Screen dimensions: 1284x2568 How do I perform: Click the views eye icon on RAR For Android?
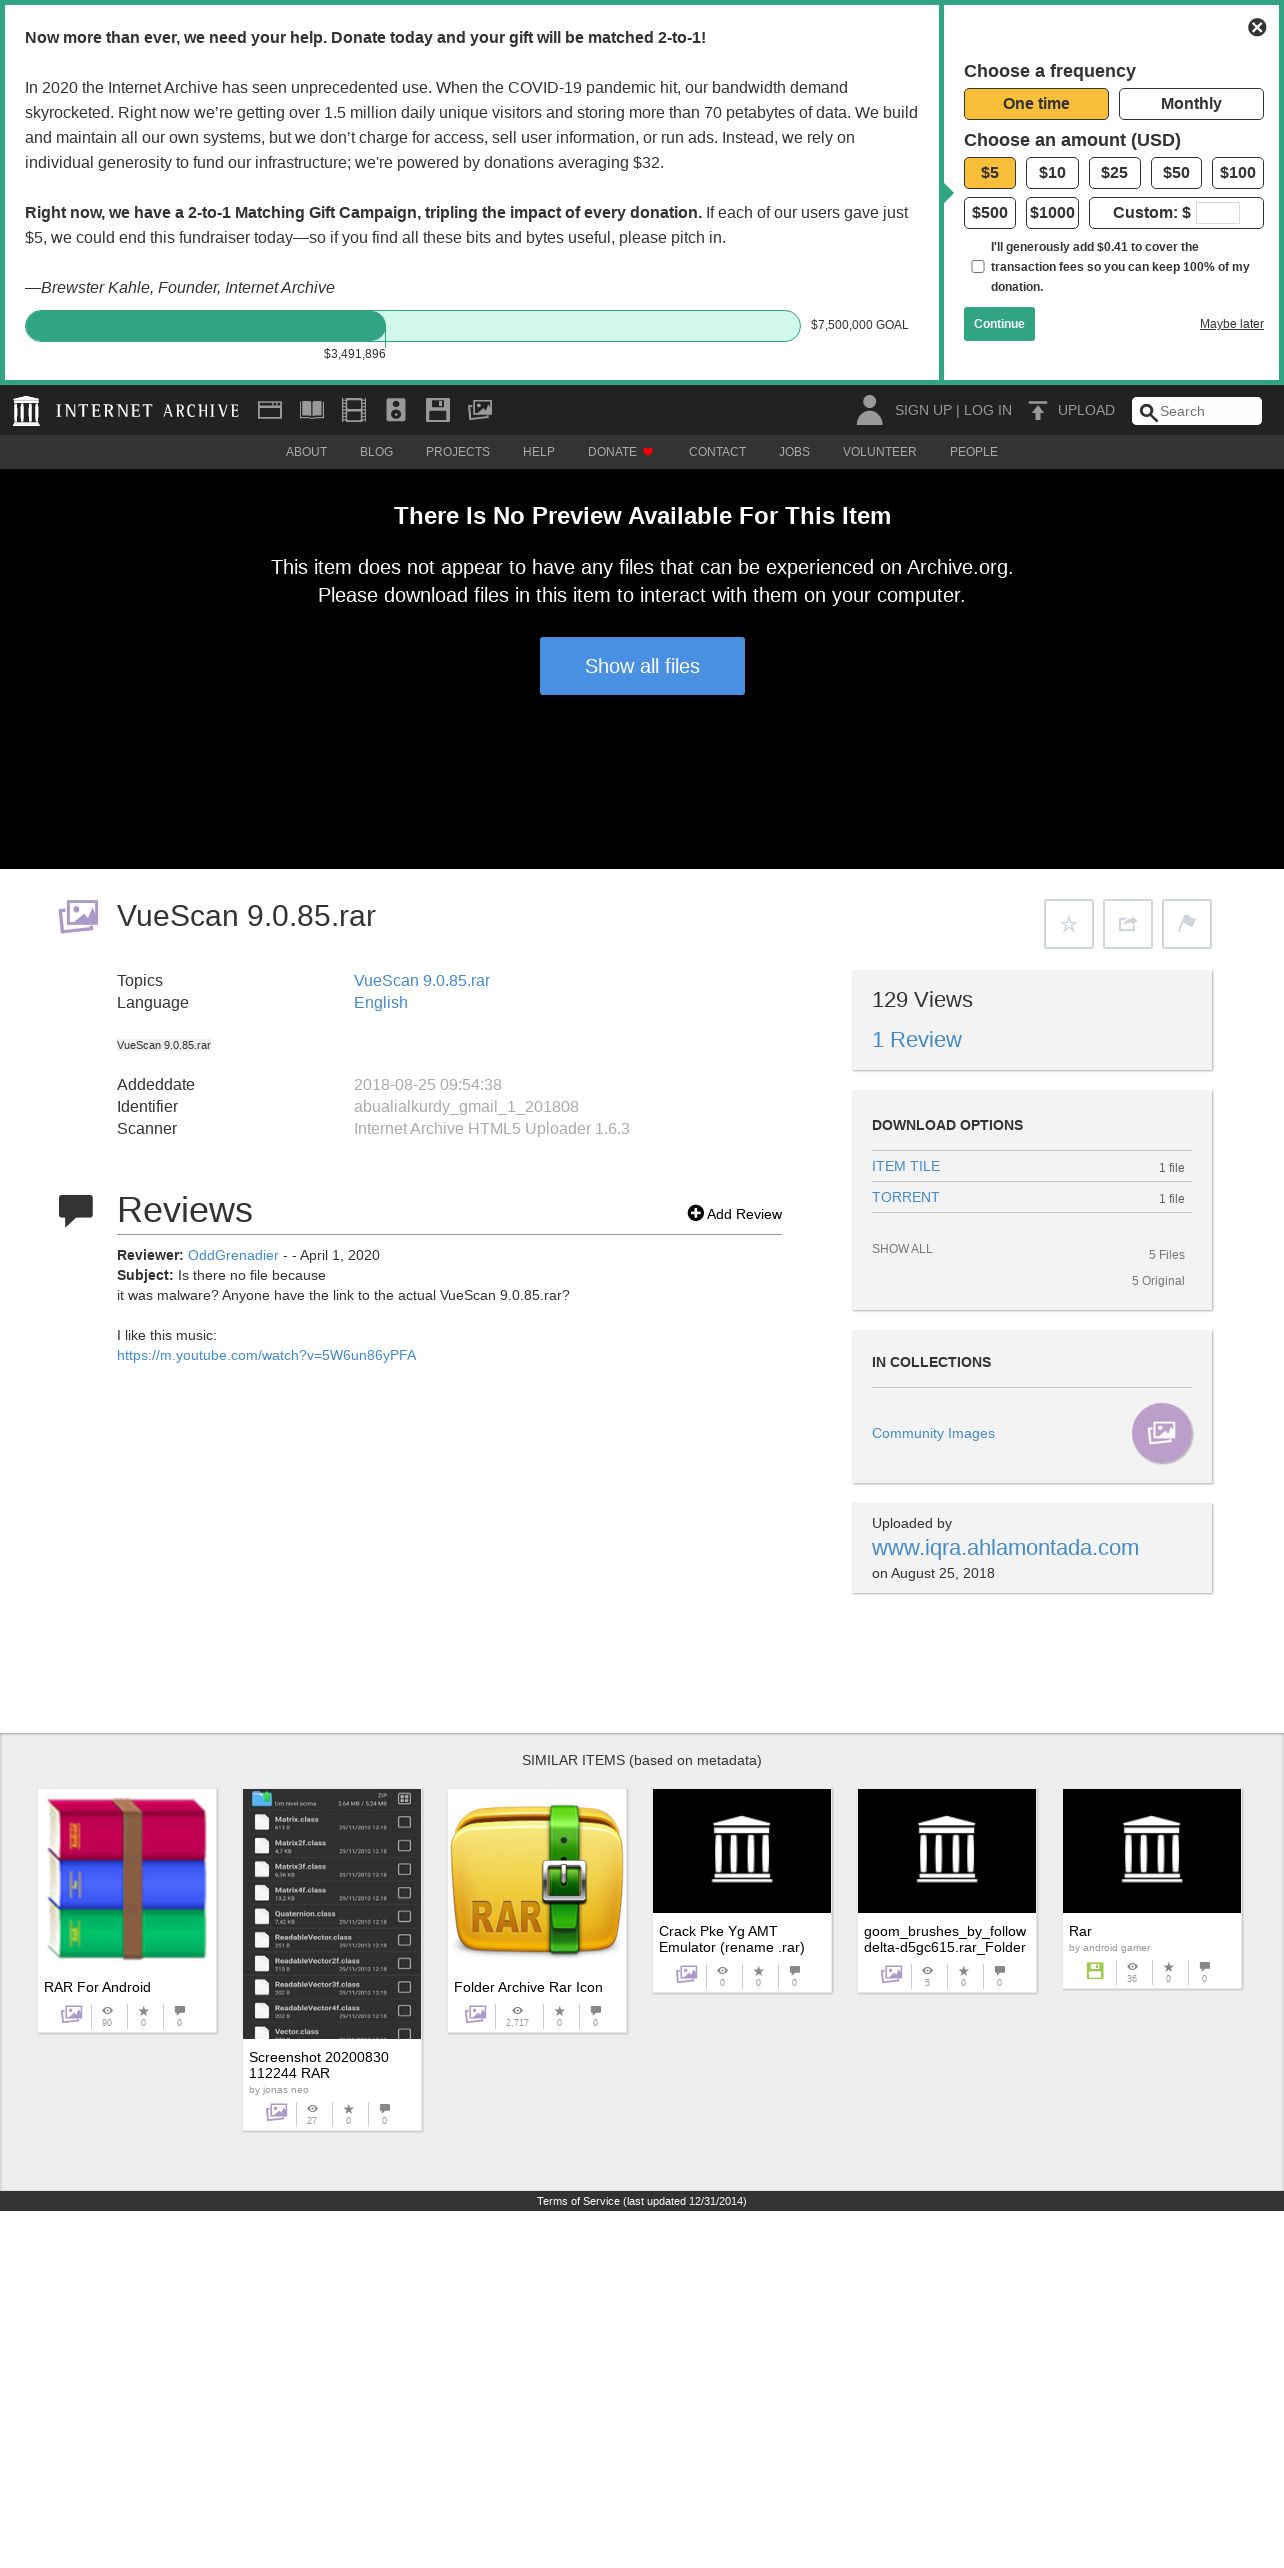coord(107,2010)
